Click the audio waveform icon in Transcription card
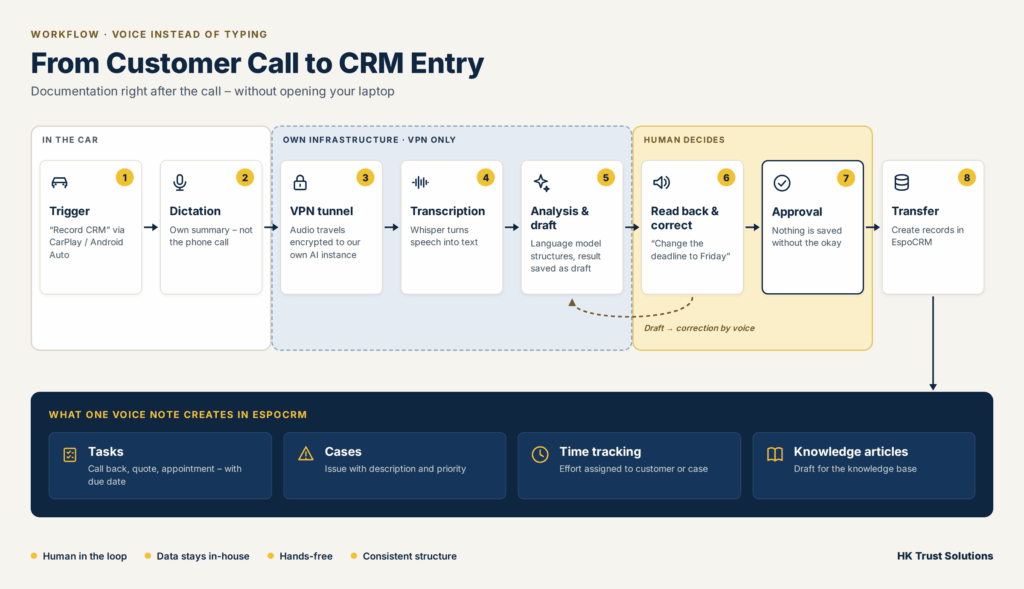 coord(420,182)
